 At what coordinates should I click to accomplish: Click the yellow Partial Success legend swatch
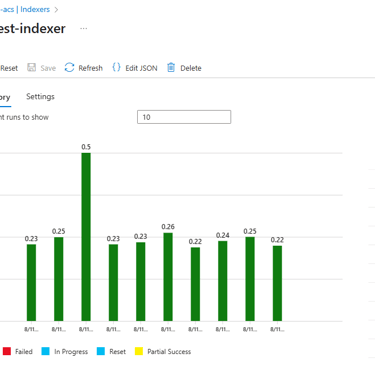pos(139,351)
